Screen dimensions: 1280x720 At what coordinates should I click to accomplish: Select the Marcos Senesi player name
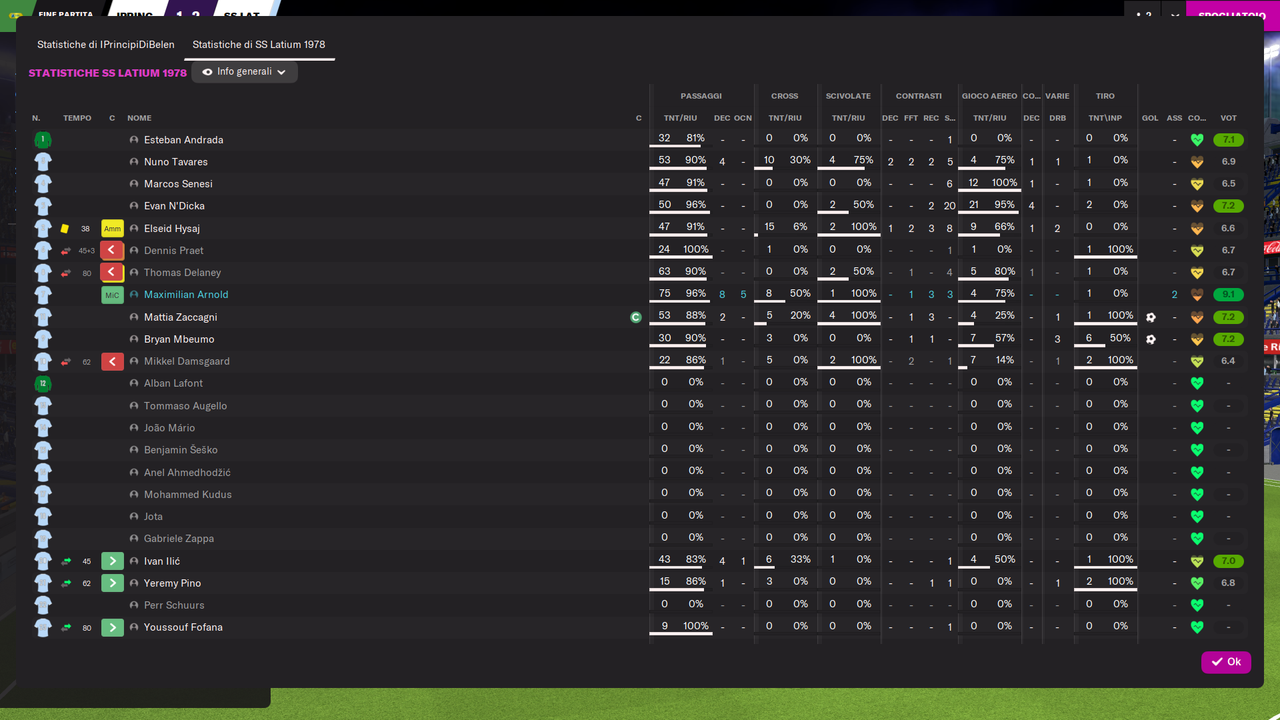pos(178,184)
